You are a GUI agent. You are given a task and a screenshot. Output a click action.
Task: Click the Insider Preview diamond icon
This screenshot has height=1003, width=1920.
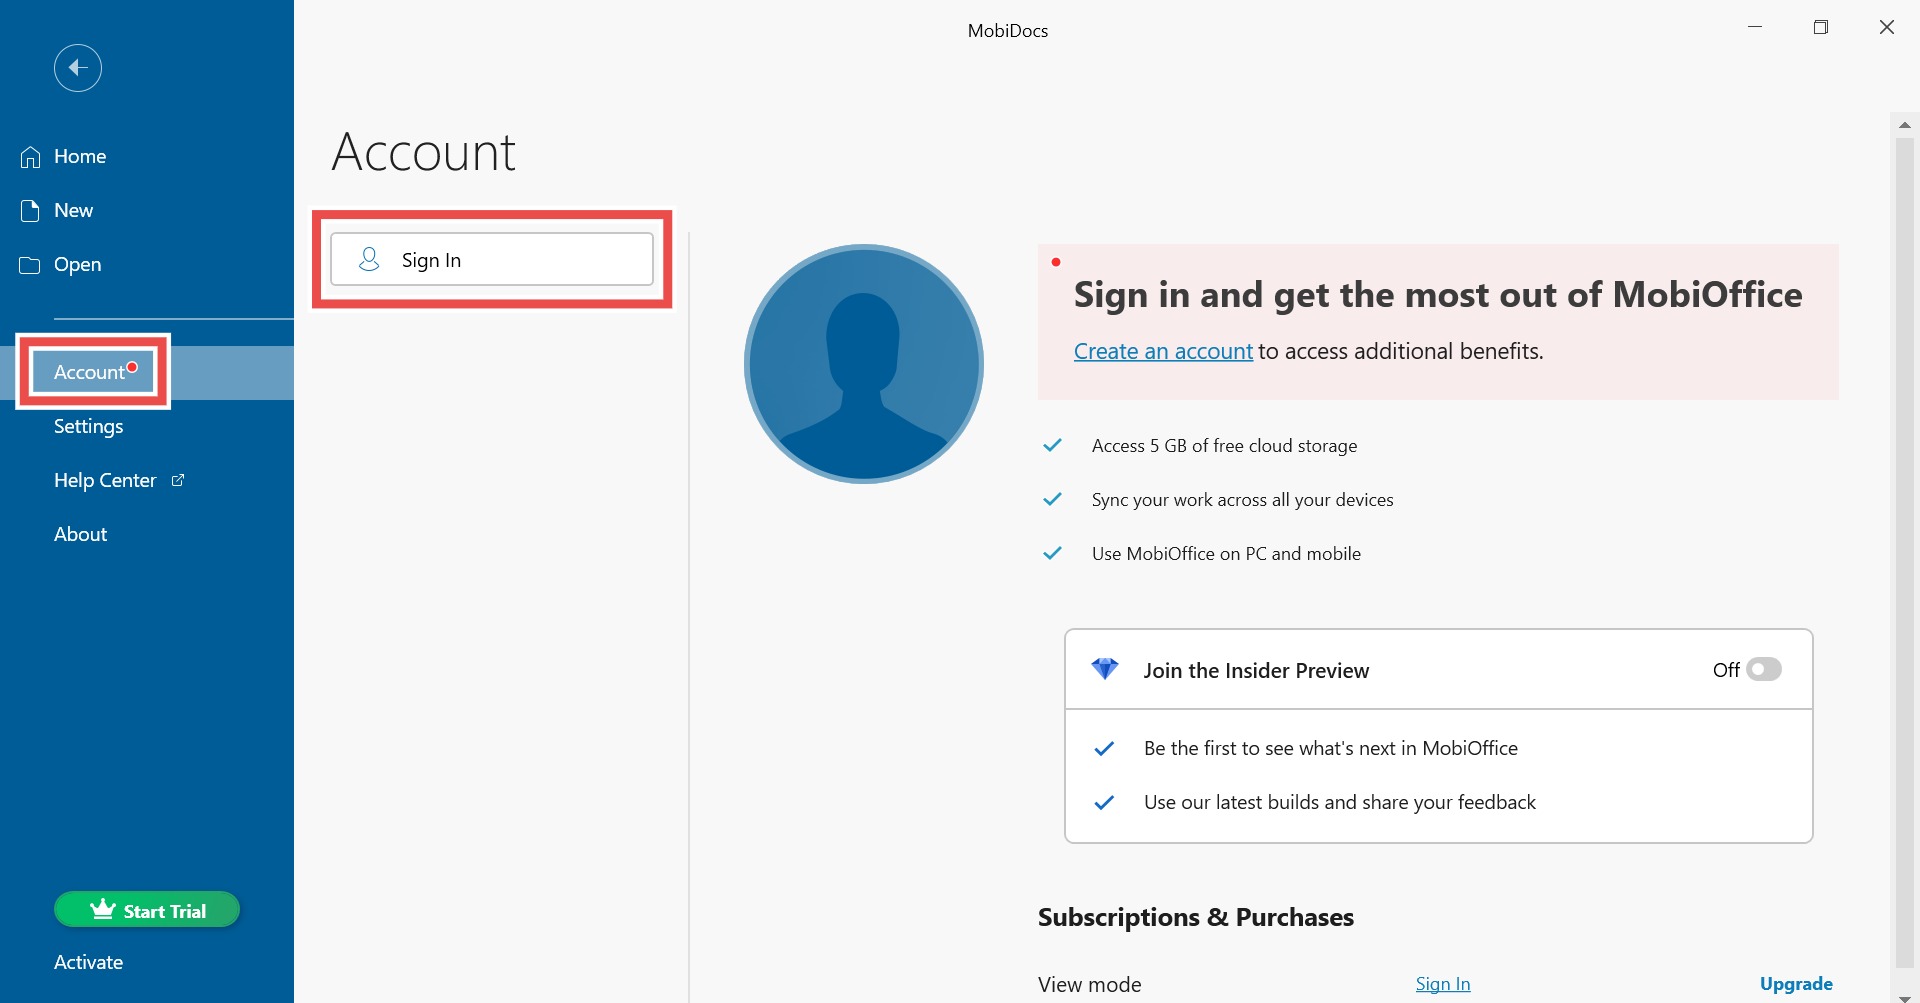1105,669
